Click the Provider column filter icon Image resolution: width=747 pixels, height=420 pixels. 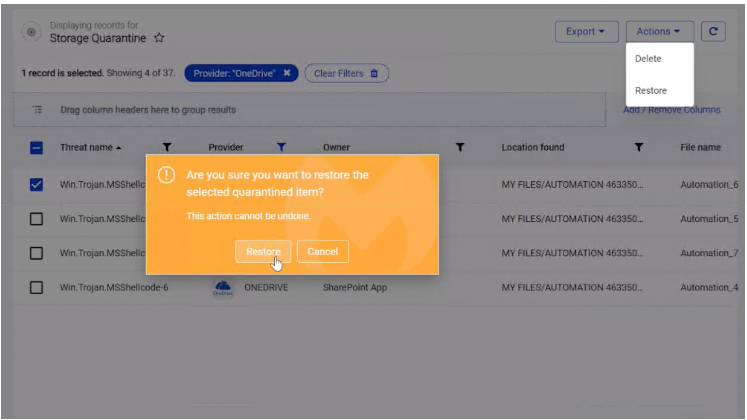coord(281,148)
